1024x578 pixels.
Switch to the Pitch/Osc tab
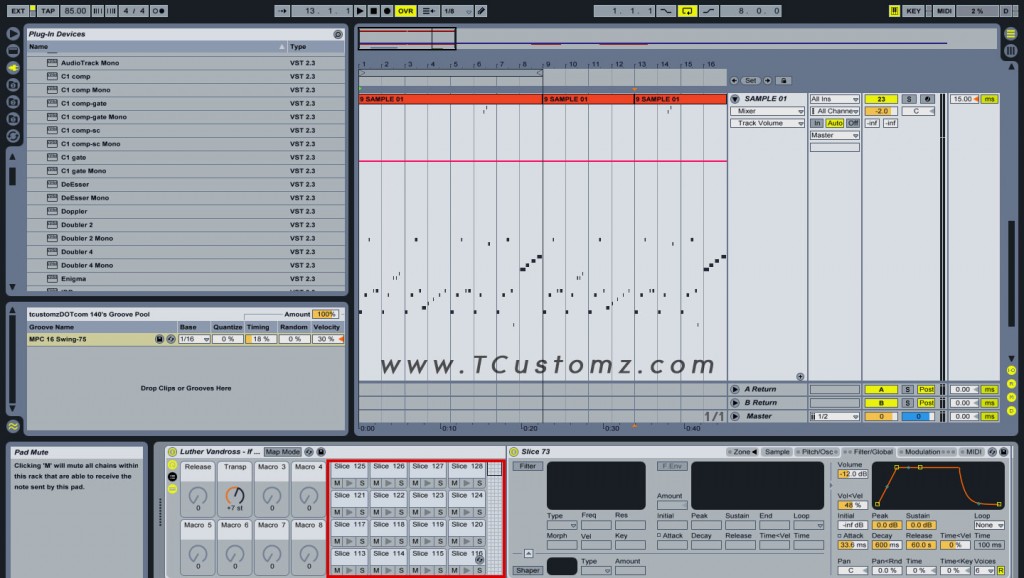pos(818,452)
